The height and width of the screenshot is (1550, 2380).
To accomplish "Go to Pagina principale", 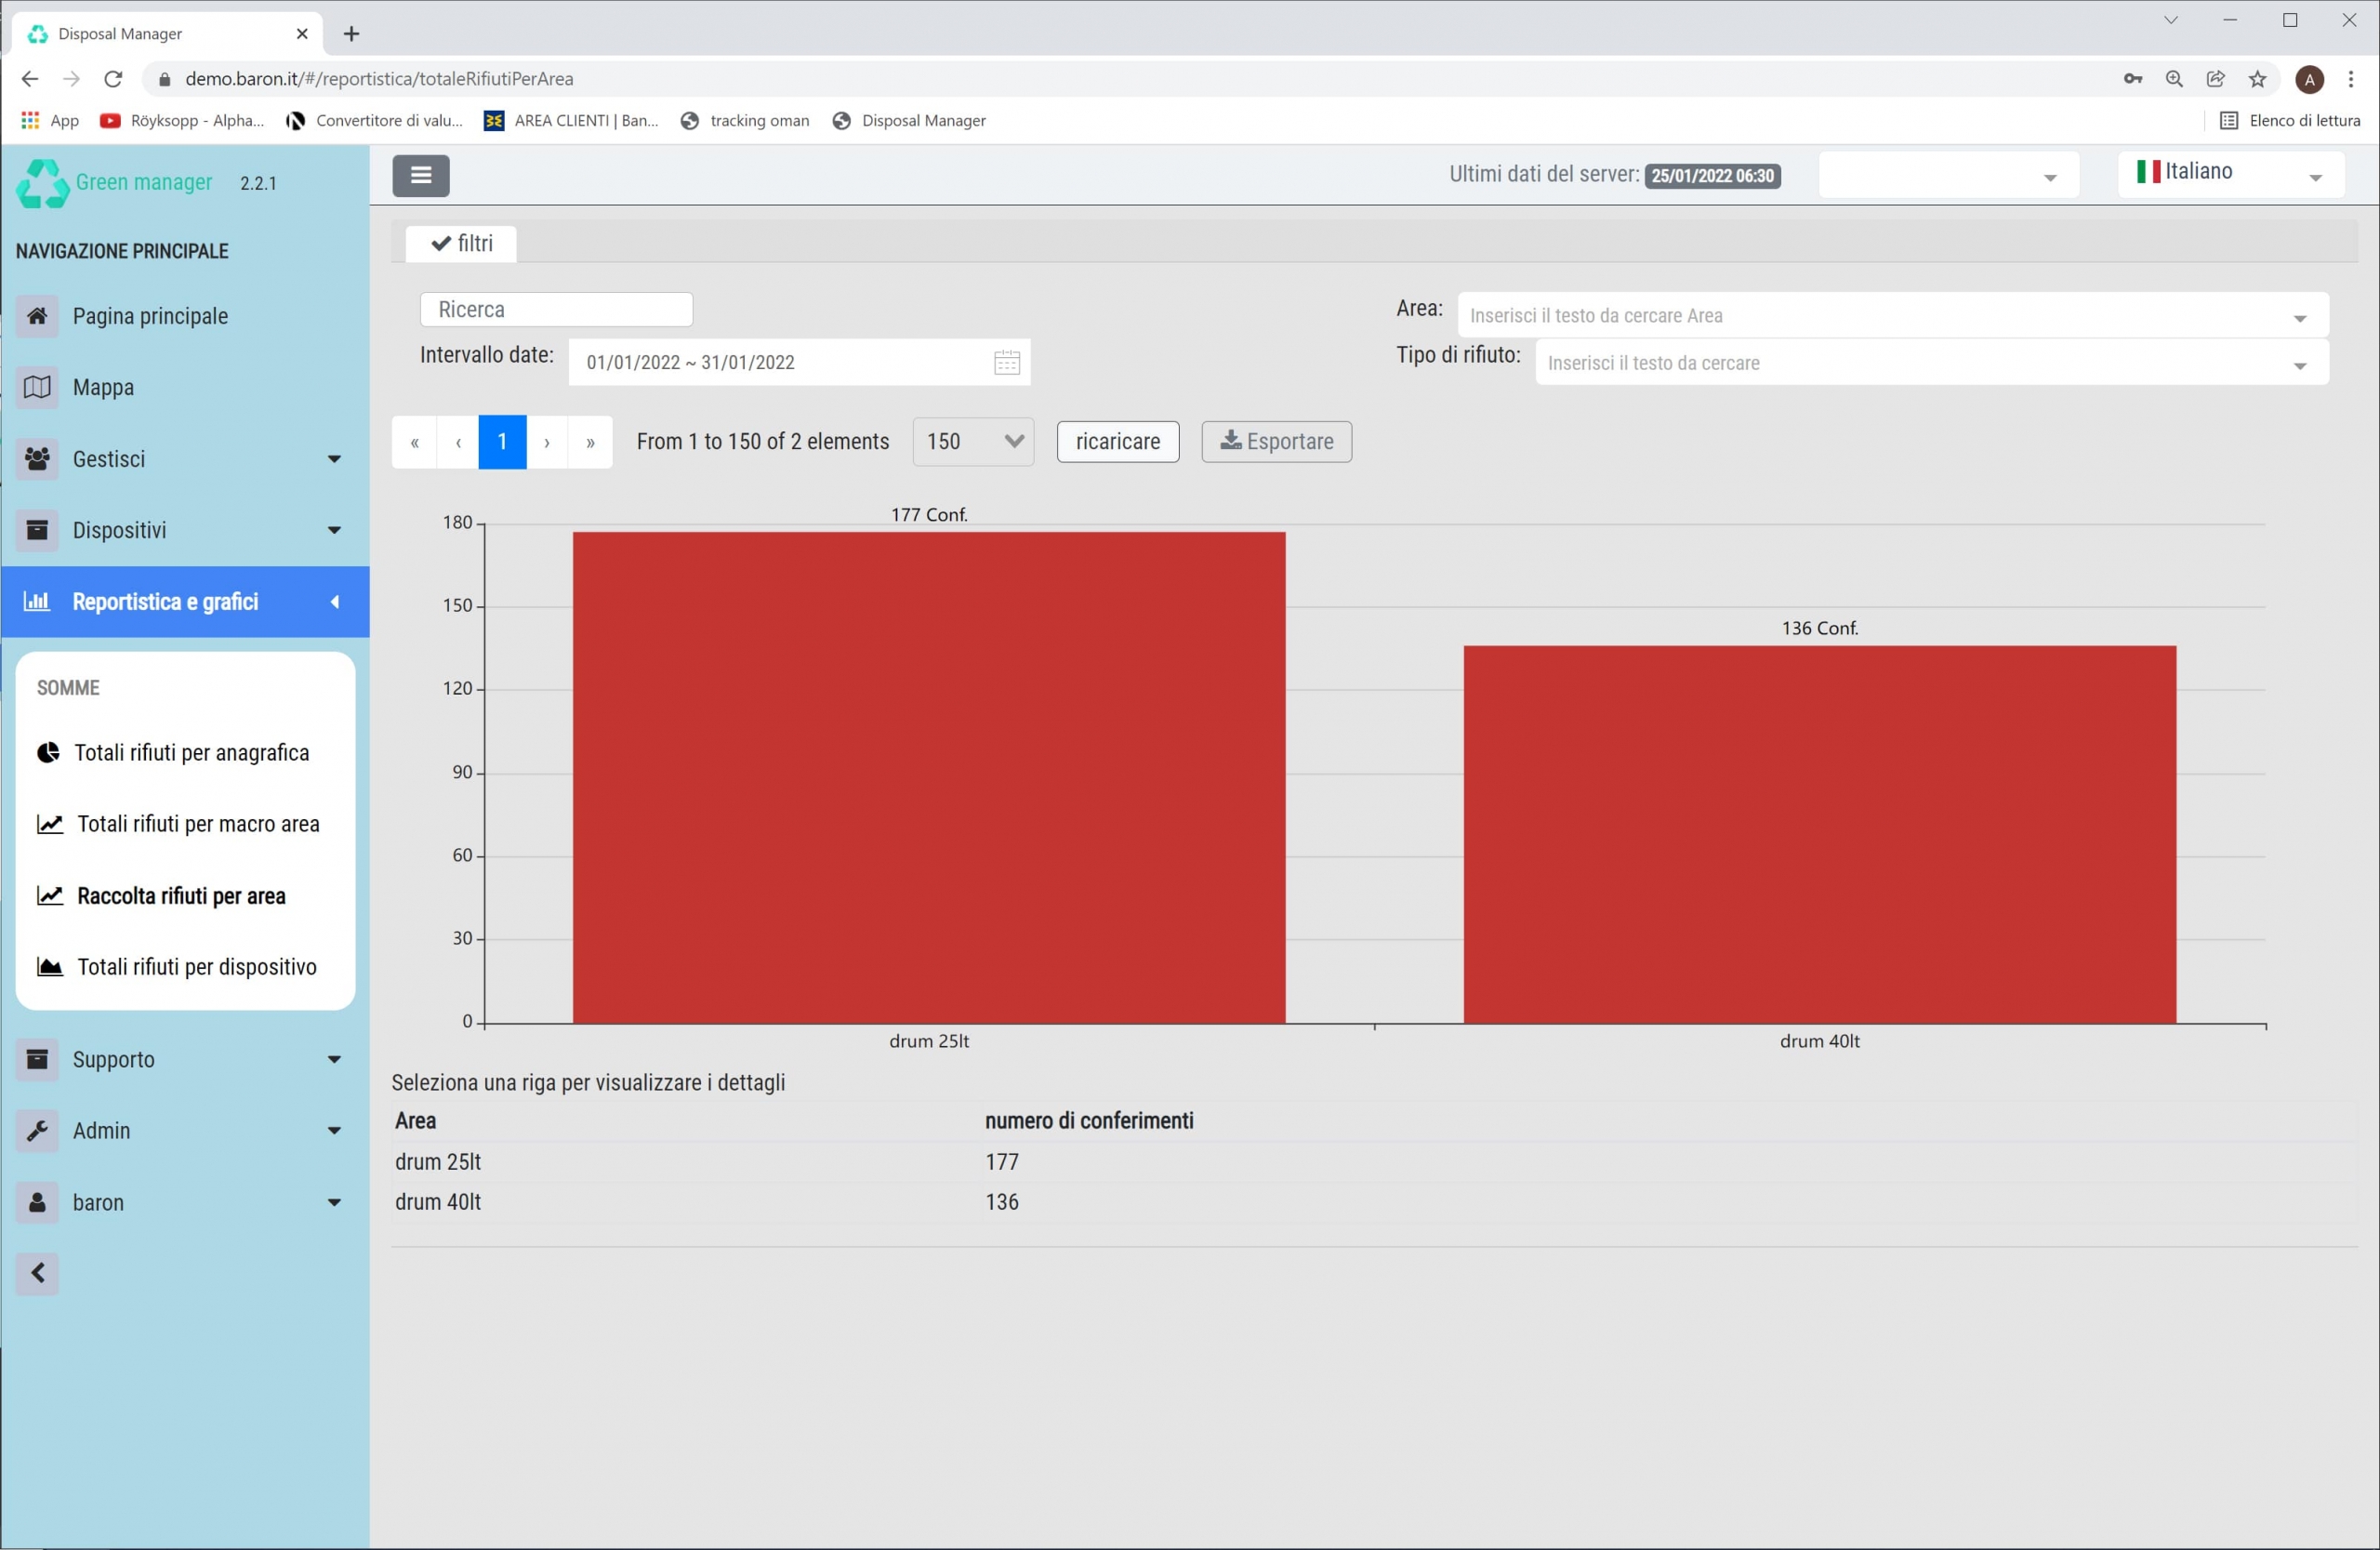I will (x=150, y=316).
